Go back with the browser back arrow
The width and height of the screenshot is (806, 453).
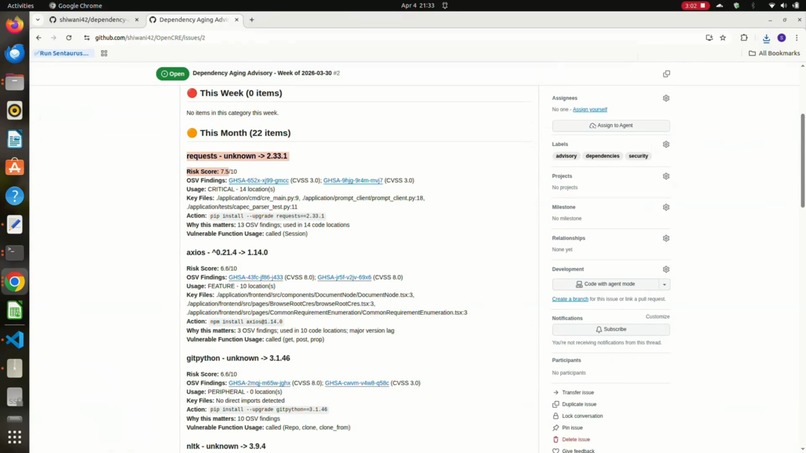39,38
